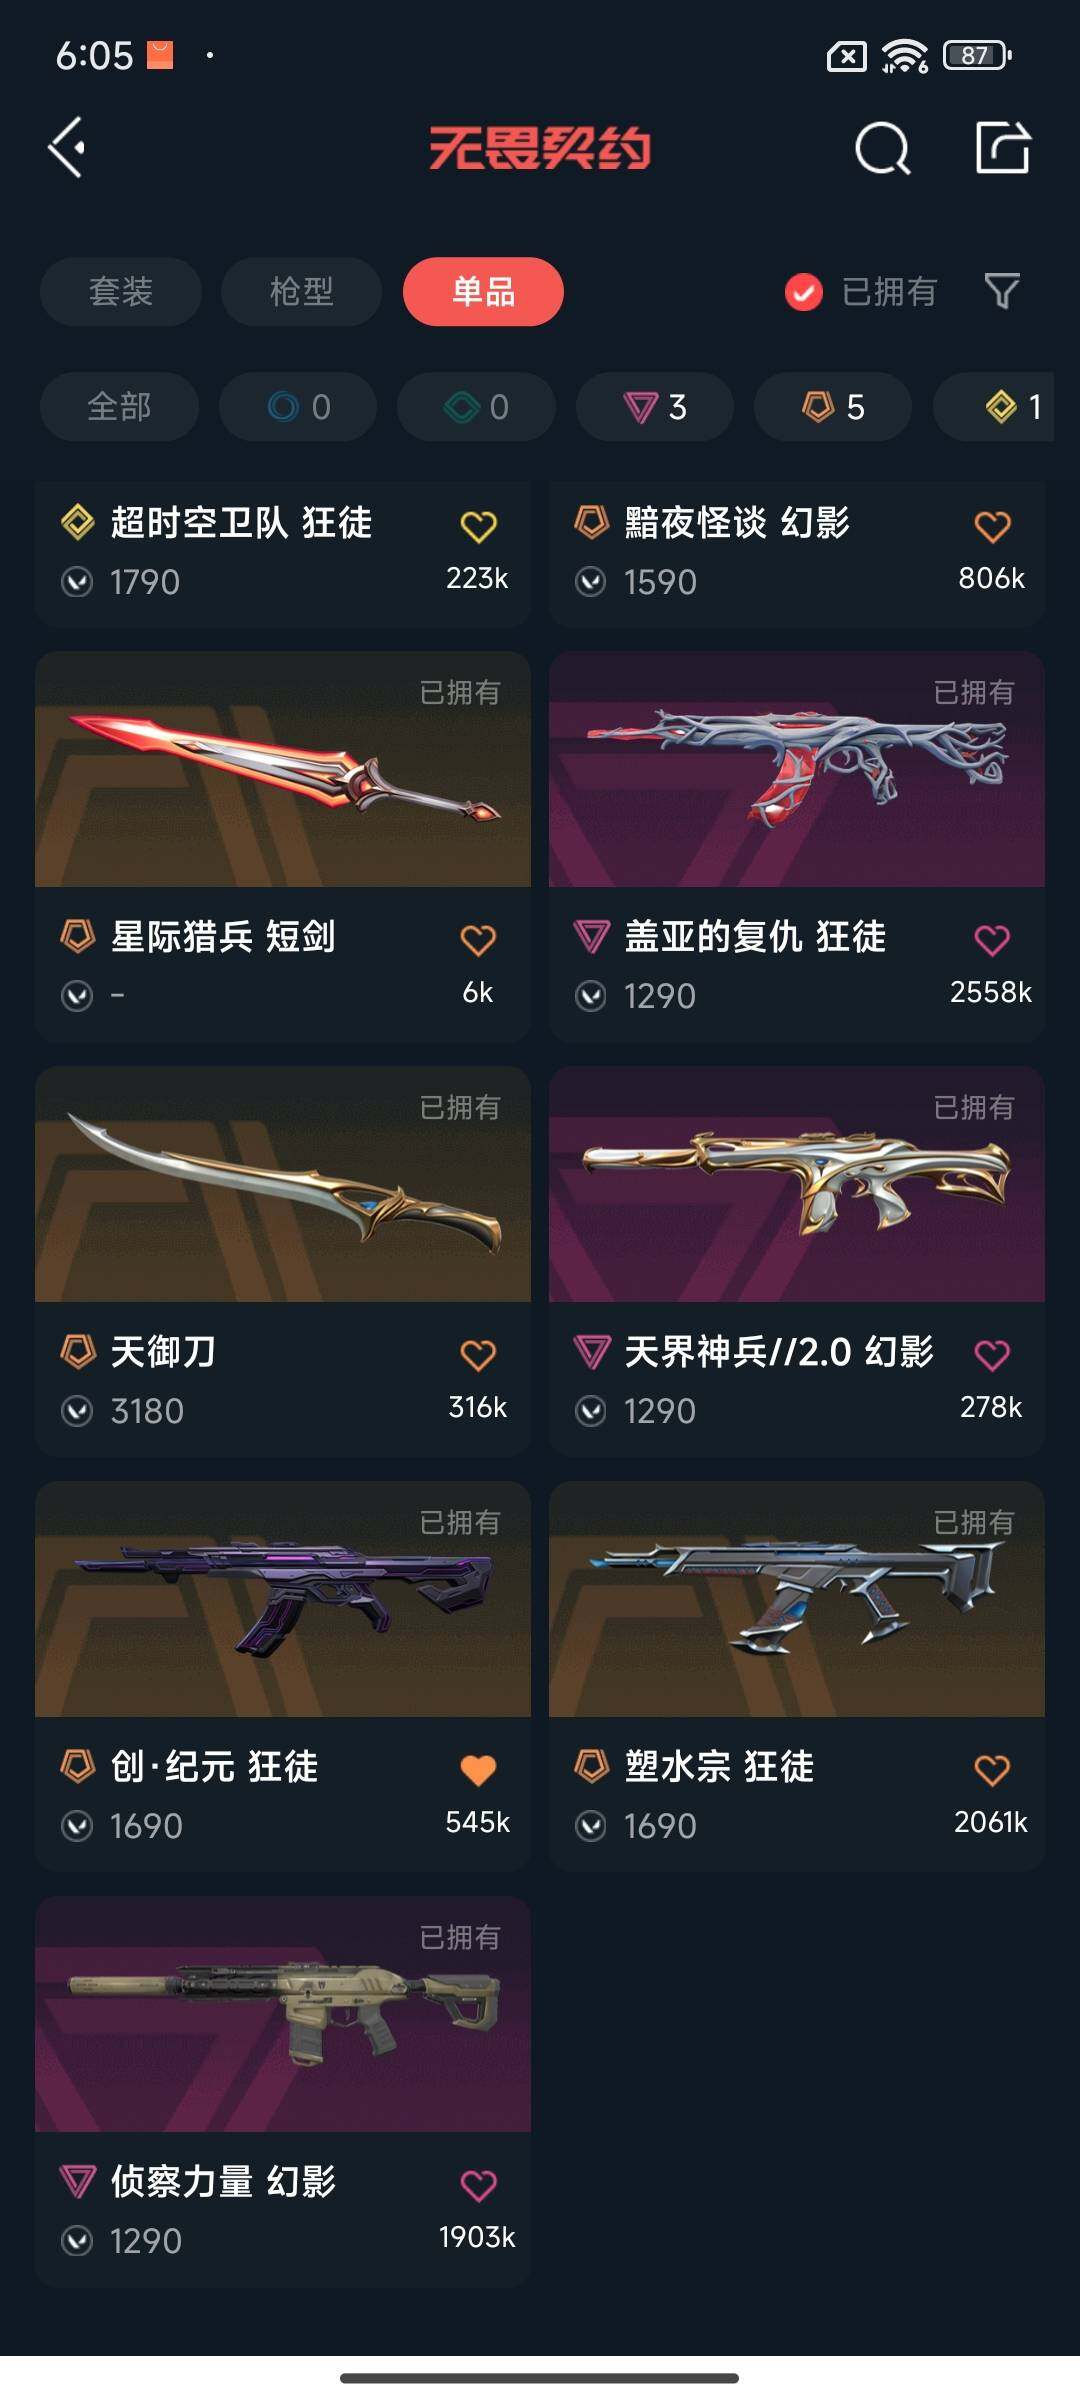Switch to the 套装 tab
This screenshot has height=2400, width=1080.
(121, 291)
